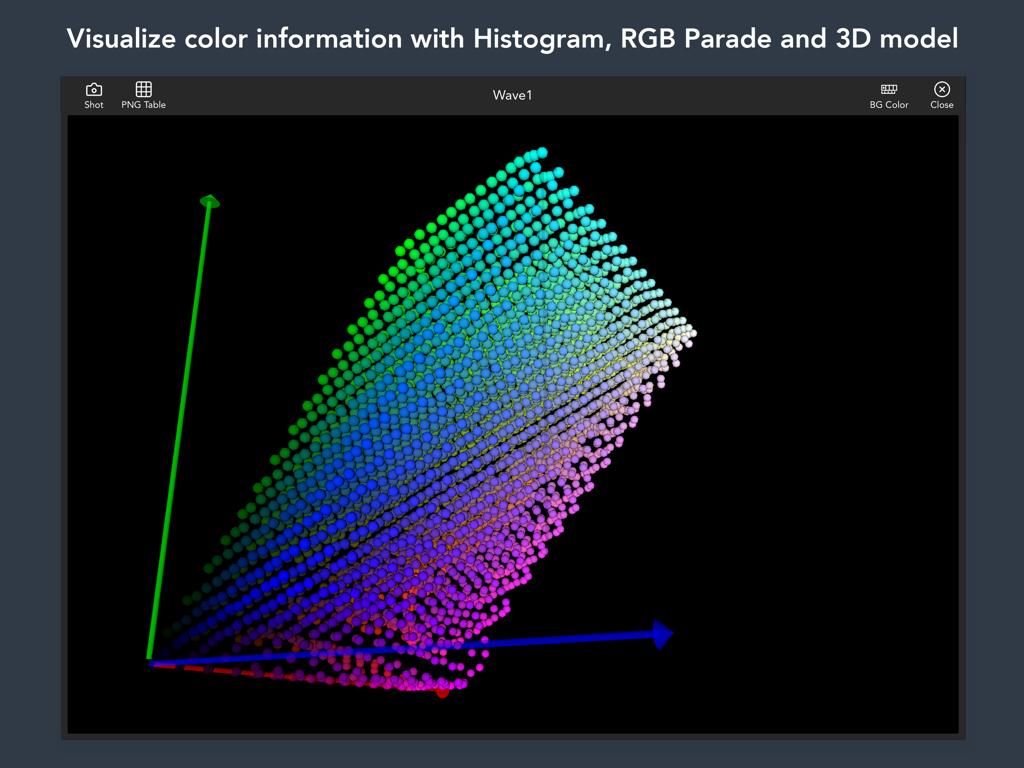Click the grid icon above PNG Table
Image resolution: width=1024 pixels, height=768 pixels.
click(143, 88)
